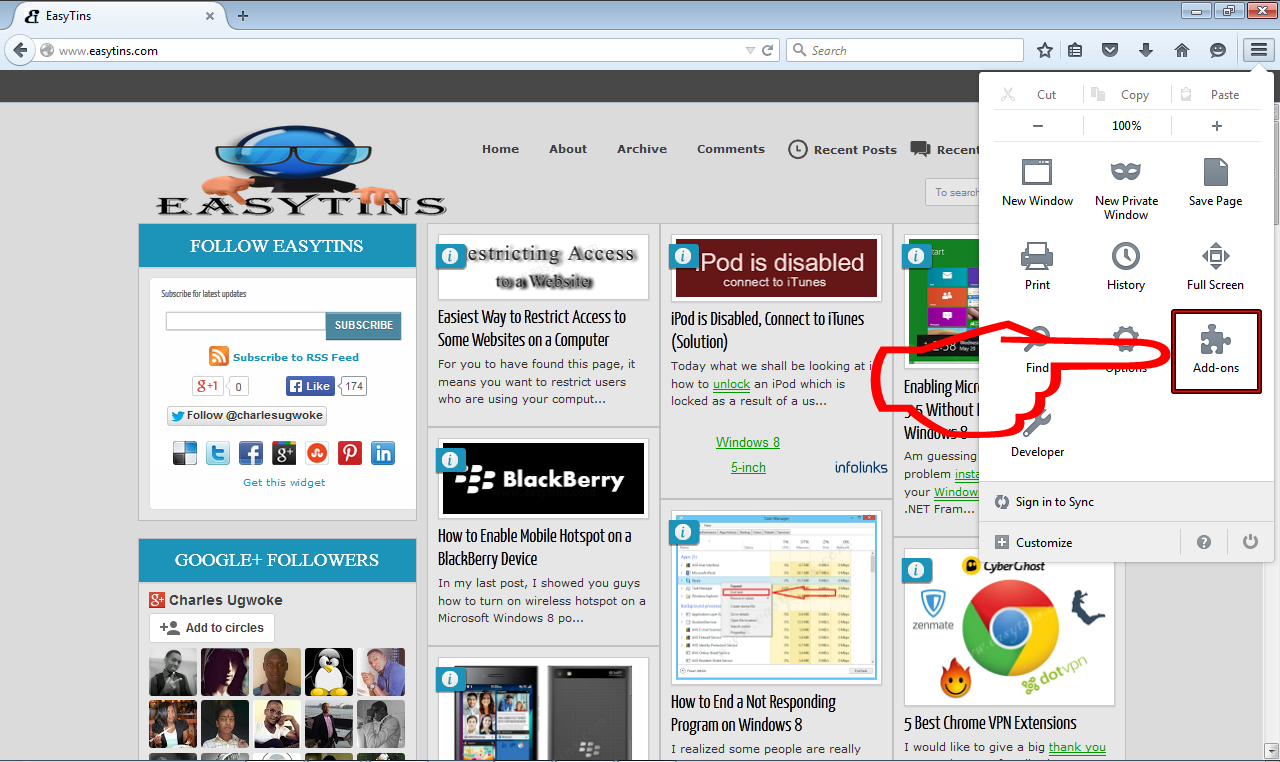Click the Back navigation arrow

point(21,50)
